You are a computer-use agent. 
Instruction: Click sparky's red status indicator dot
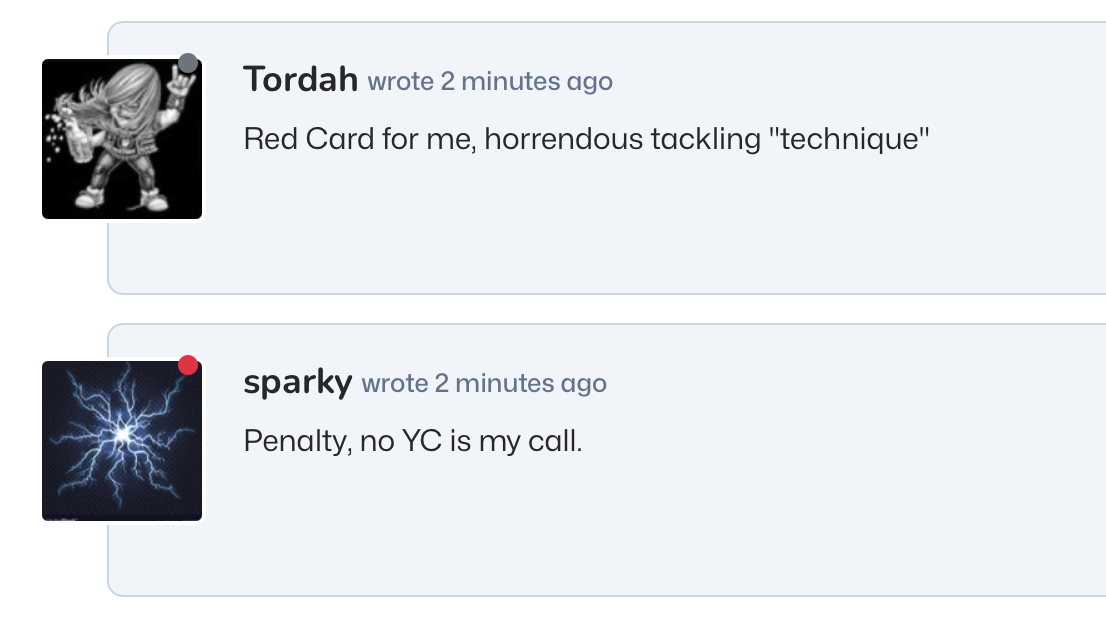coord(188,365)
